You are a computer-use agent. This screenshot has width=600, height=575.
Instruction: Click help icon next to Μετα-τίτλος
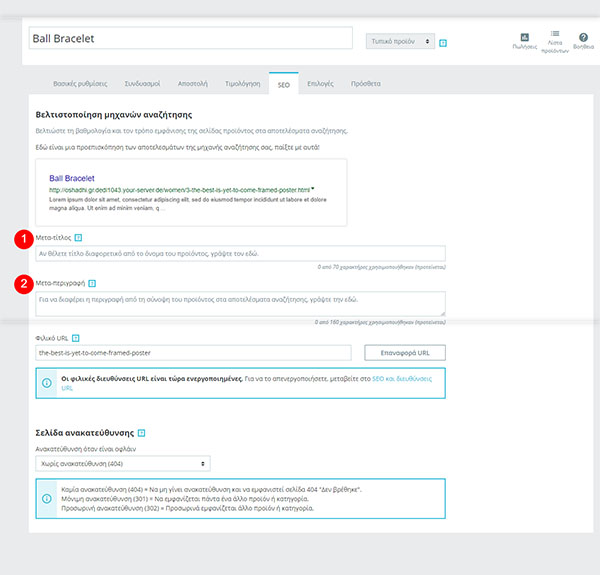coord(78,238)
